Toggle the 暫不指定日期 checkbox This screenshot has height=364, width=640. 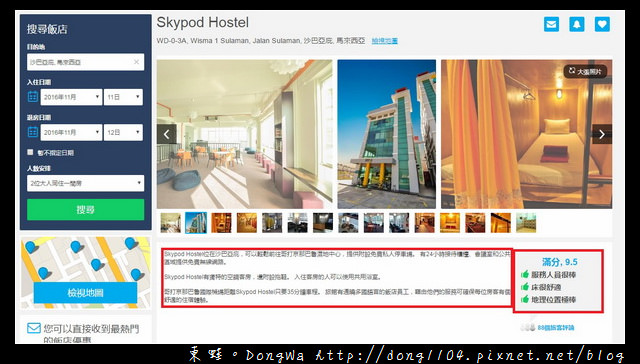click(30, 152)
